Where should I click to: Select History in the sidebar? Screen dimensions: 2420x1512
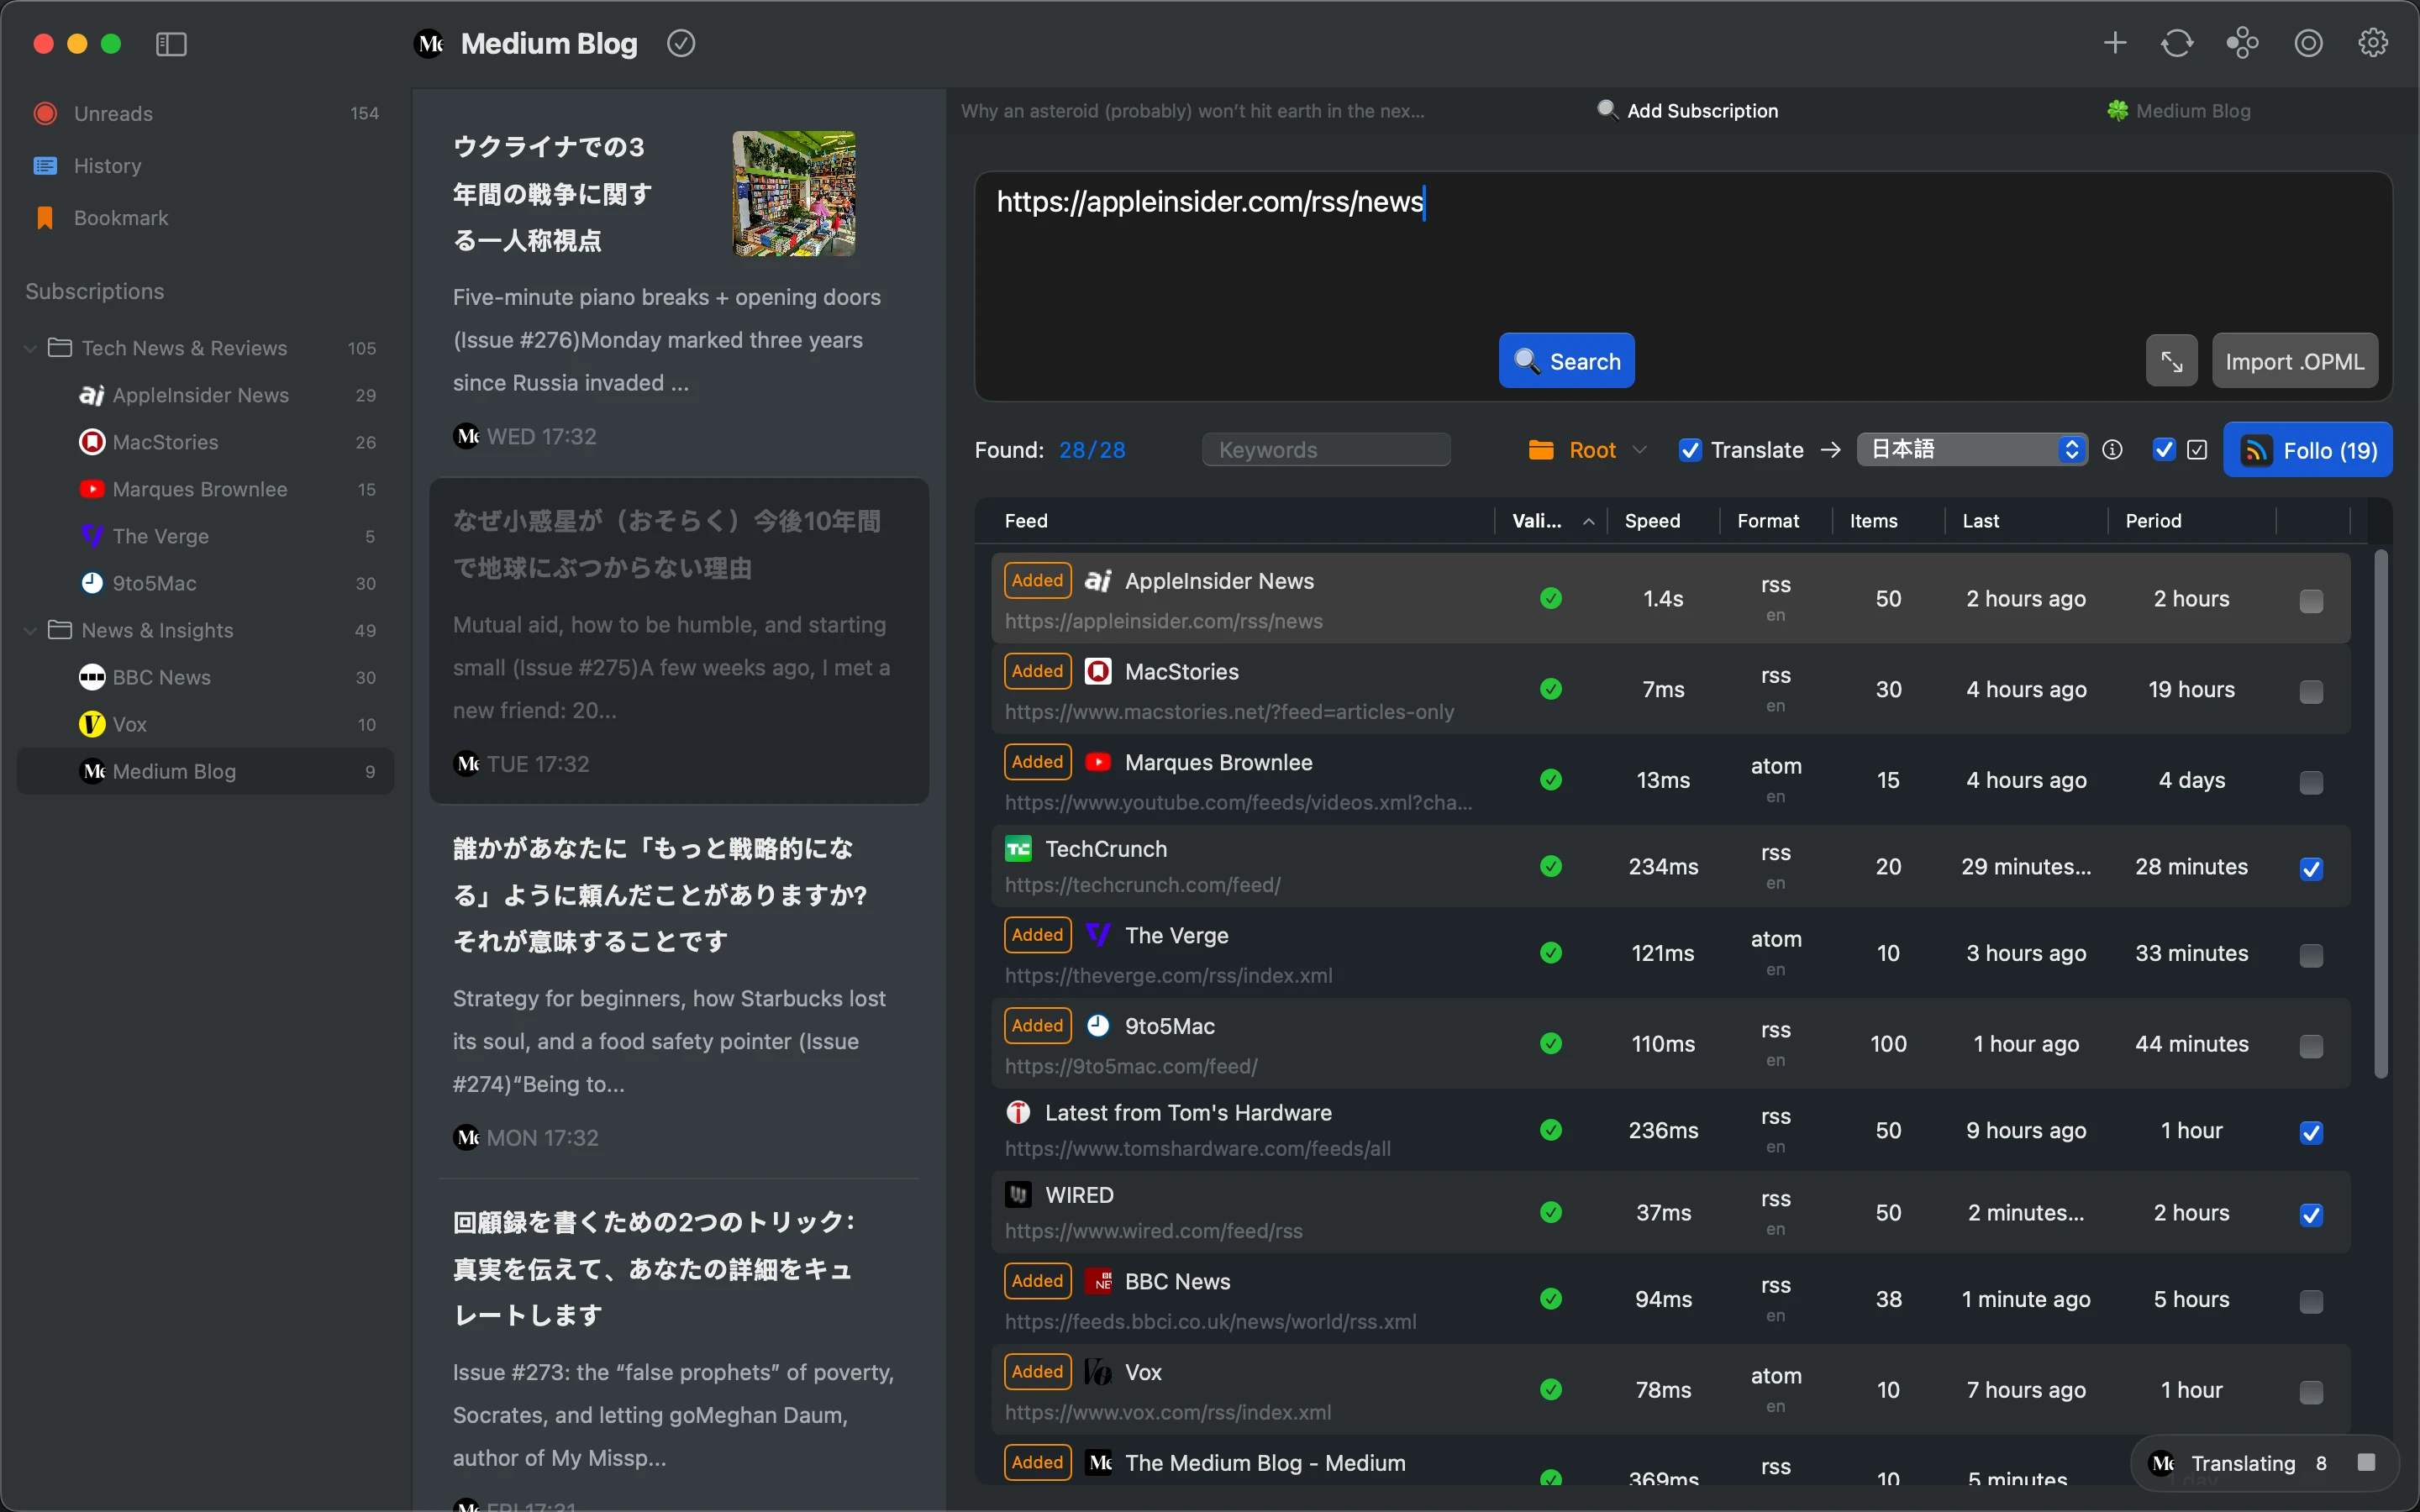pyautogui.click(x=108, y=165)
